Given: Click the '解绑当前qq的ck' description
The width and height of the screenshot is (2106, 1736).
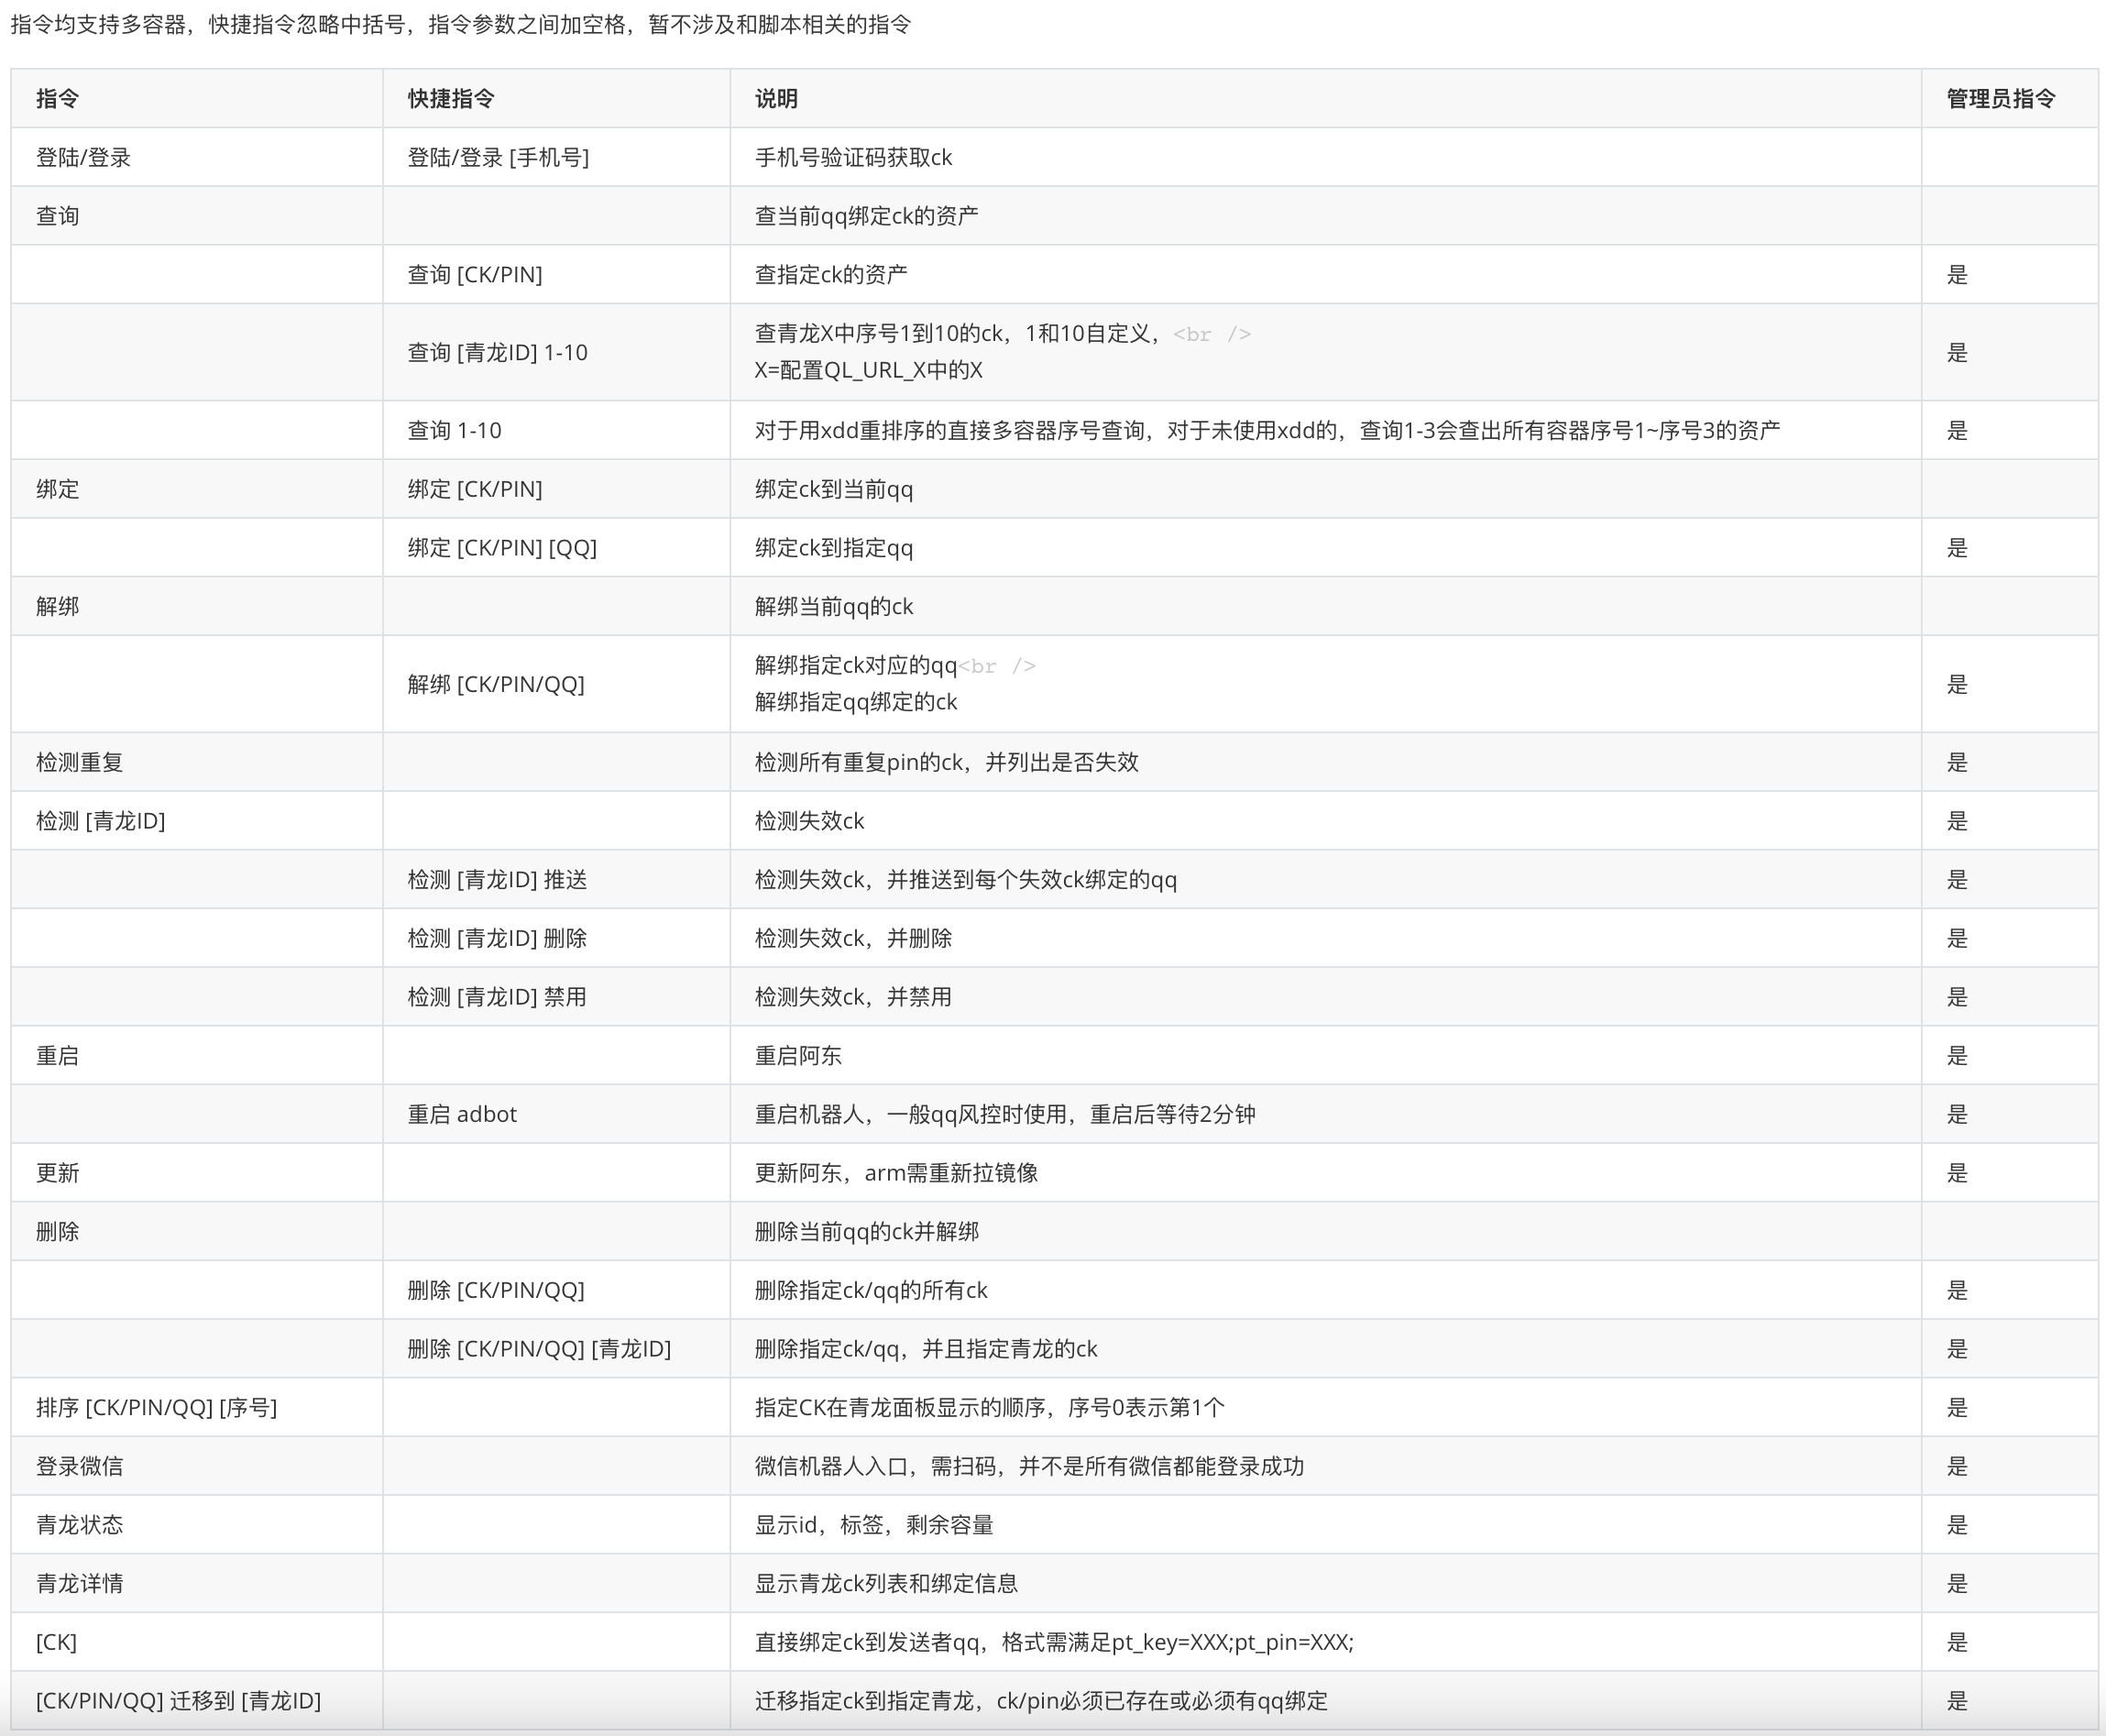Looking at the screenshot, I should tap(833, 606).
